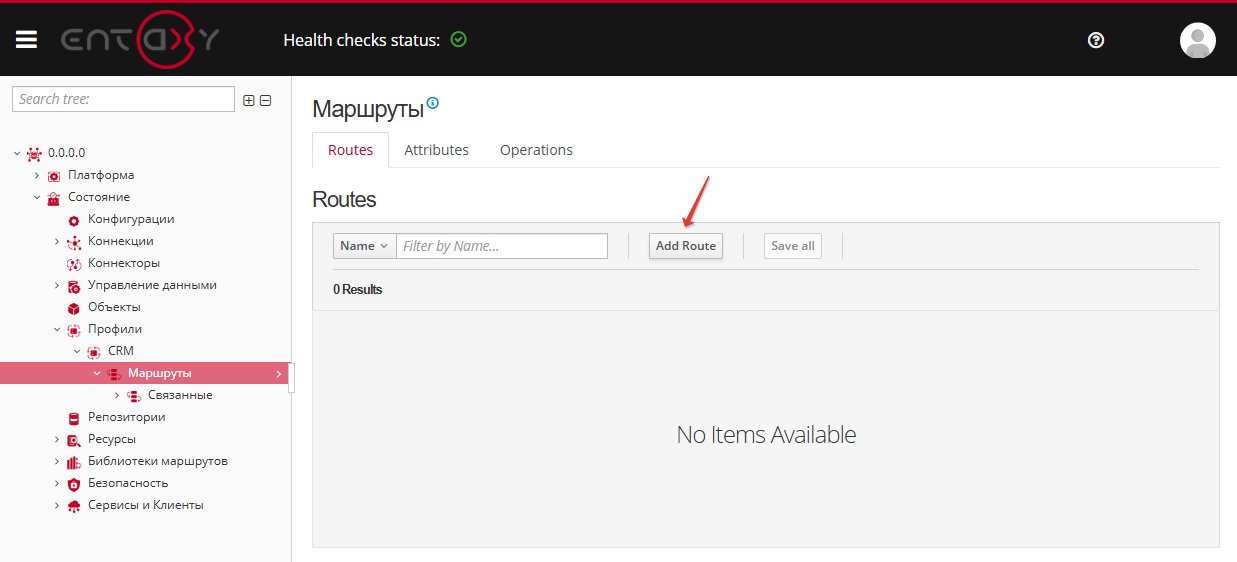Switch to the Attributes tab
The width and height of the screenshot is (1237, 562).
436,150
